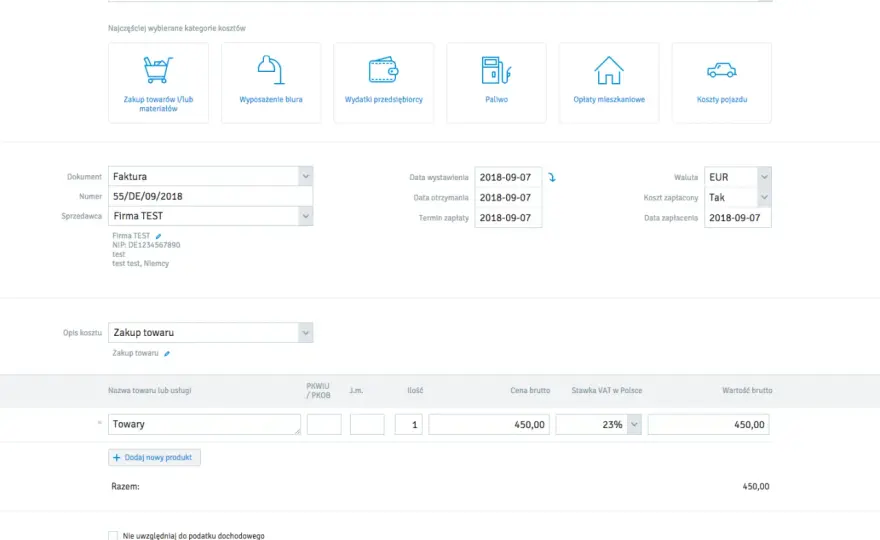Expand the Opis kosztu Zakup towaru dropdown
The width and height of the screenshot is (880, 540).
pos(305,332)
